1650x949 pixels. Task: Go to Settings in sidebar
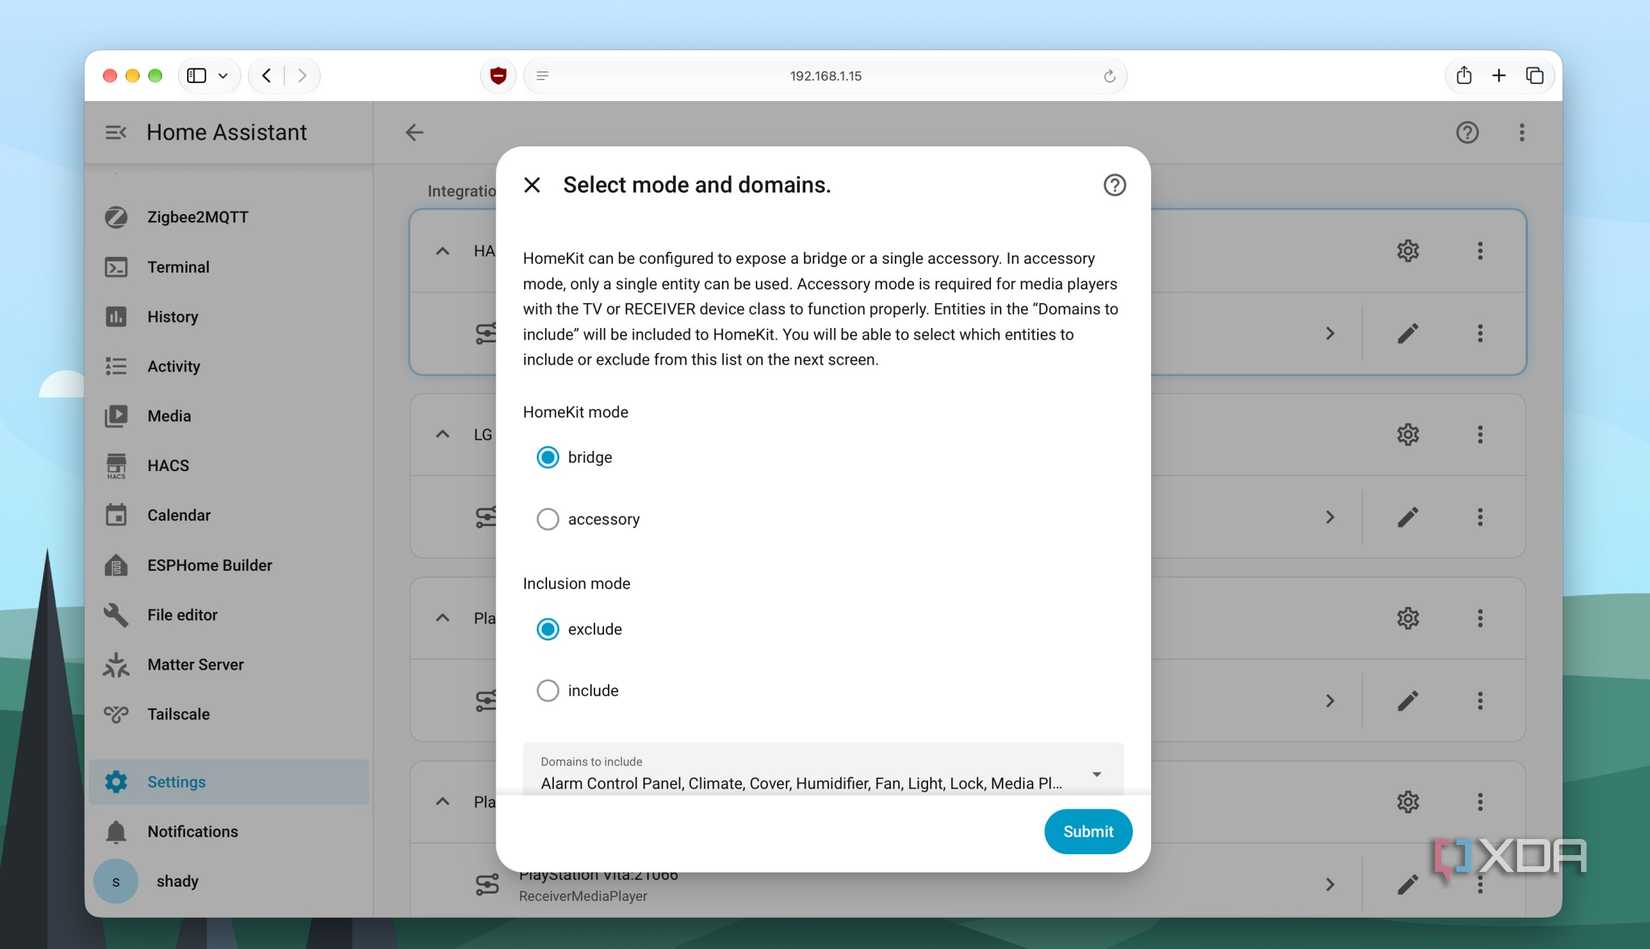[x=229, y=782]
